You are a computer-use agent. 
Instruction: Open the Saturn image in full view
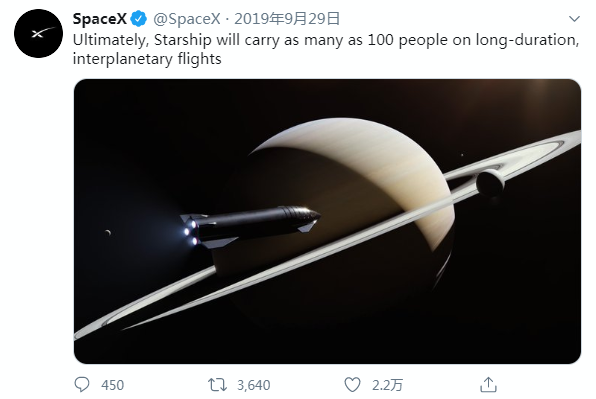point(327,222)
